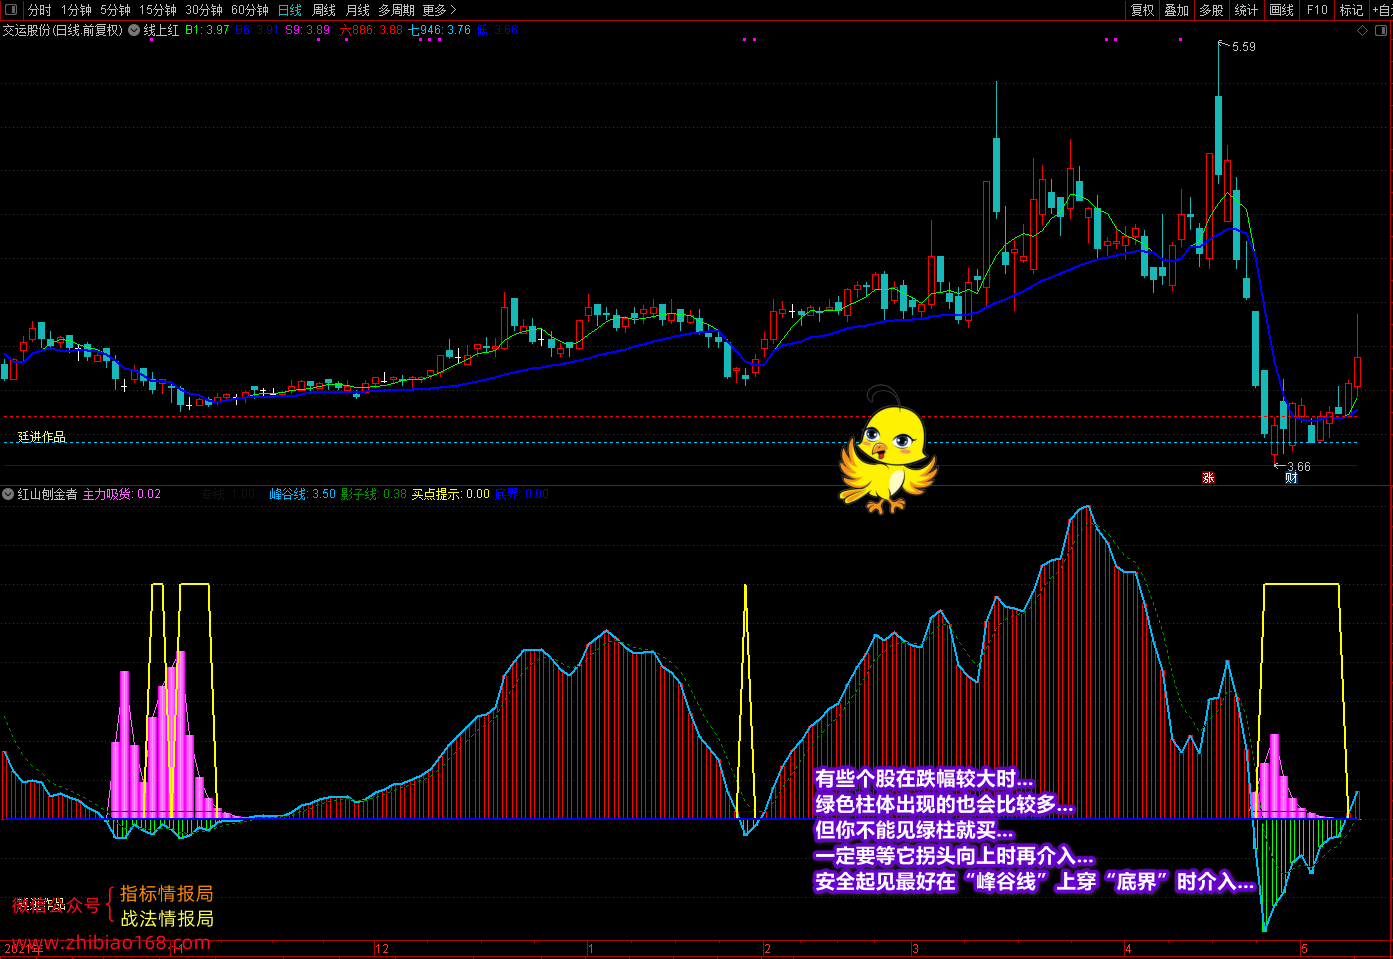Click the B1: 3.97 value
This screenshot has width=1393, height=959.
point(208,31)
